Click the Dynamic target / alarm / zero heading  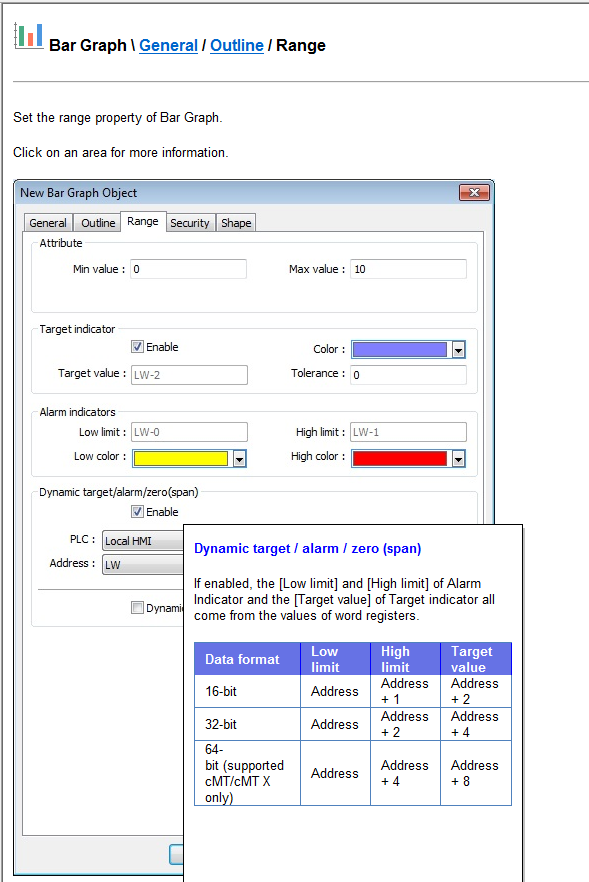pos(307,548)
